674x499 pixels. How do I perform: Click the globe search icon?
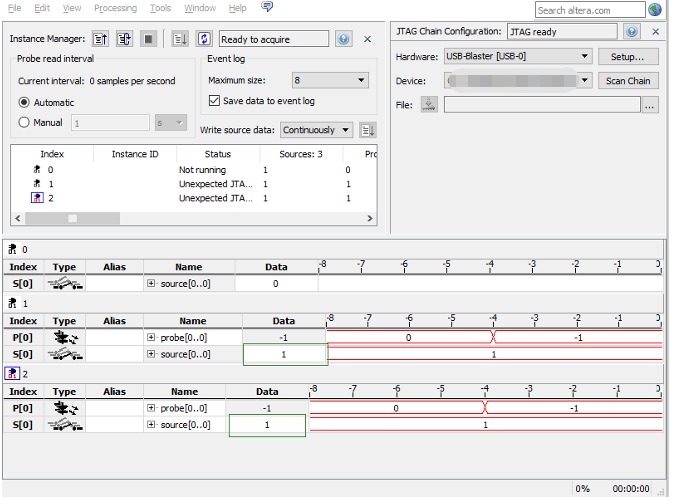click(x=655, y=9)
